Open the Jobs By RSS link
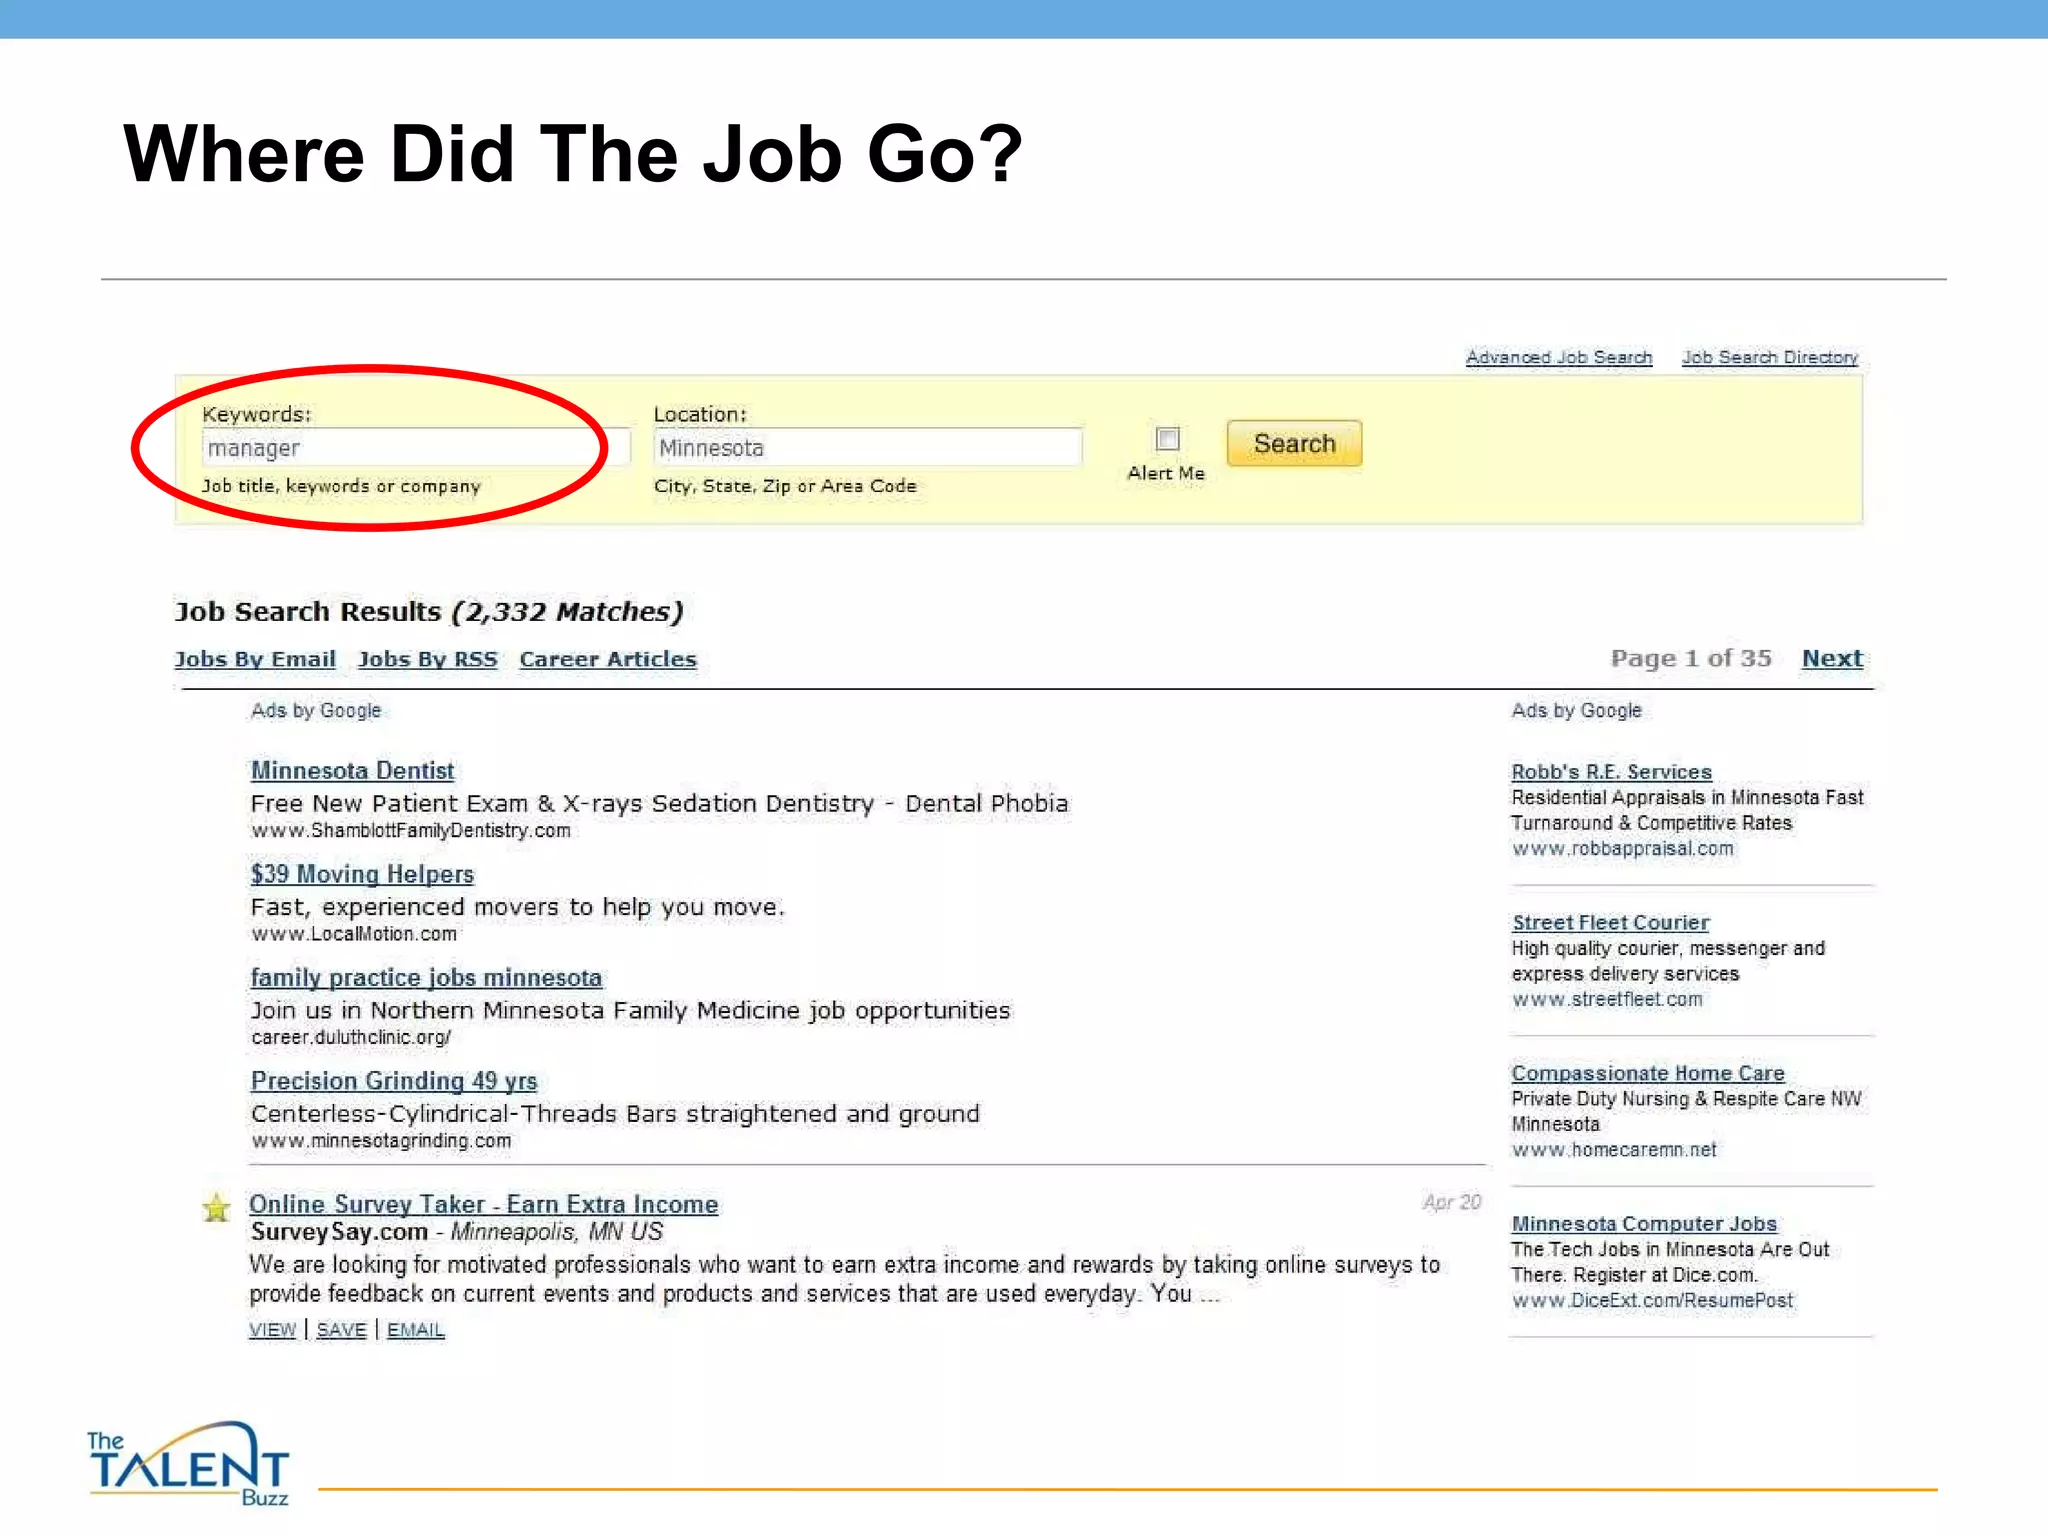 click(x=427, y=659)
